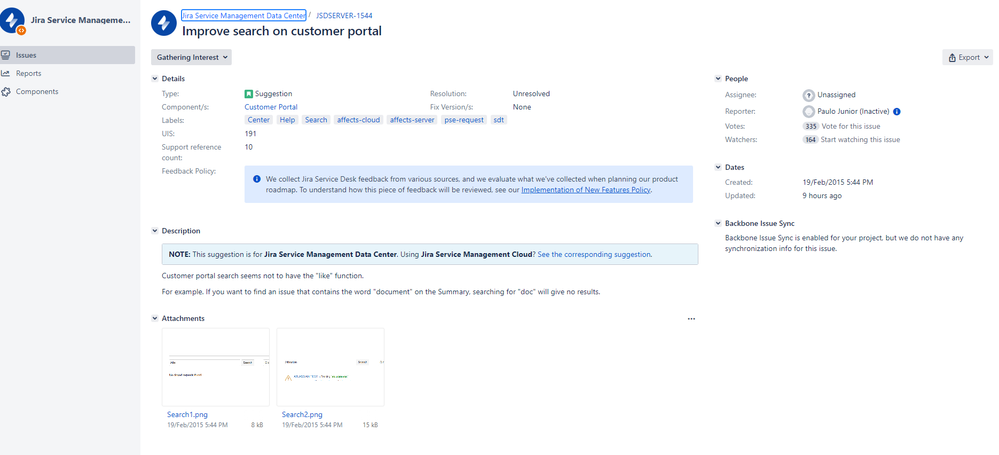Open the JSDSERVER-1544 issue key link
The width and height of the screenshot is (999, 455).
click(345, 15)
